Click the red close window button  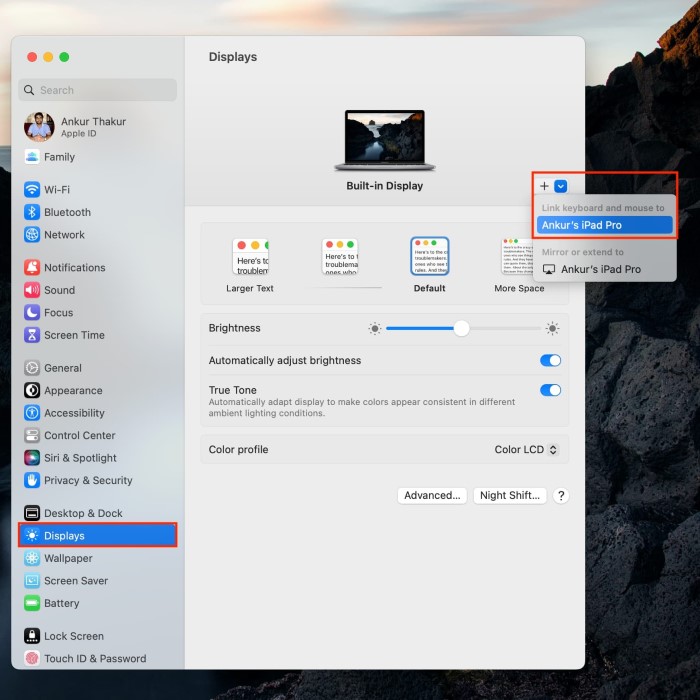click(32, 57)
